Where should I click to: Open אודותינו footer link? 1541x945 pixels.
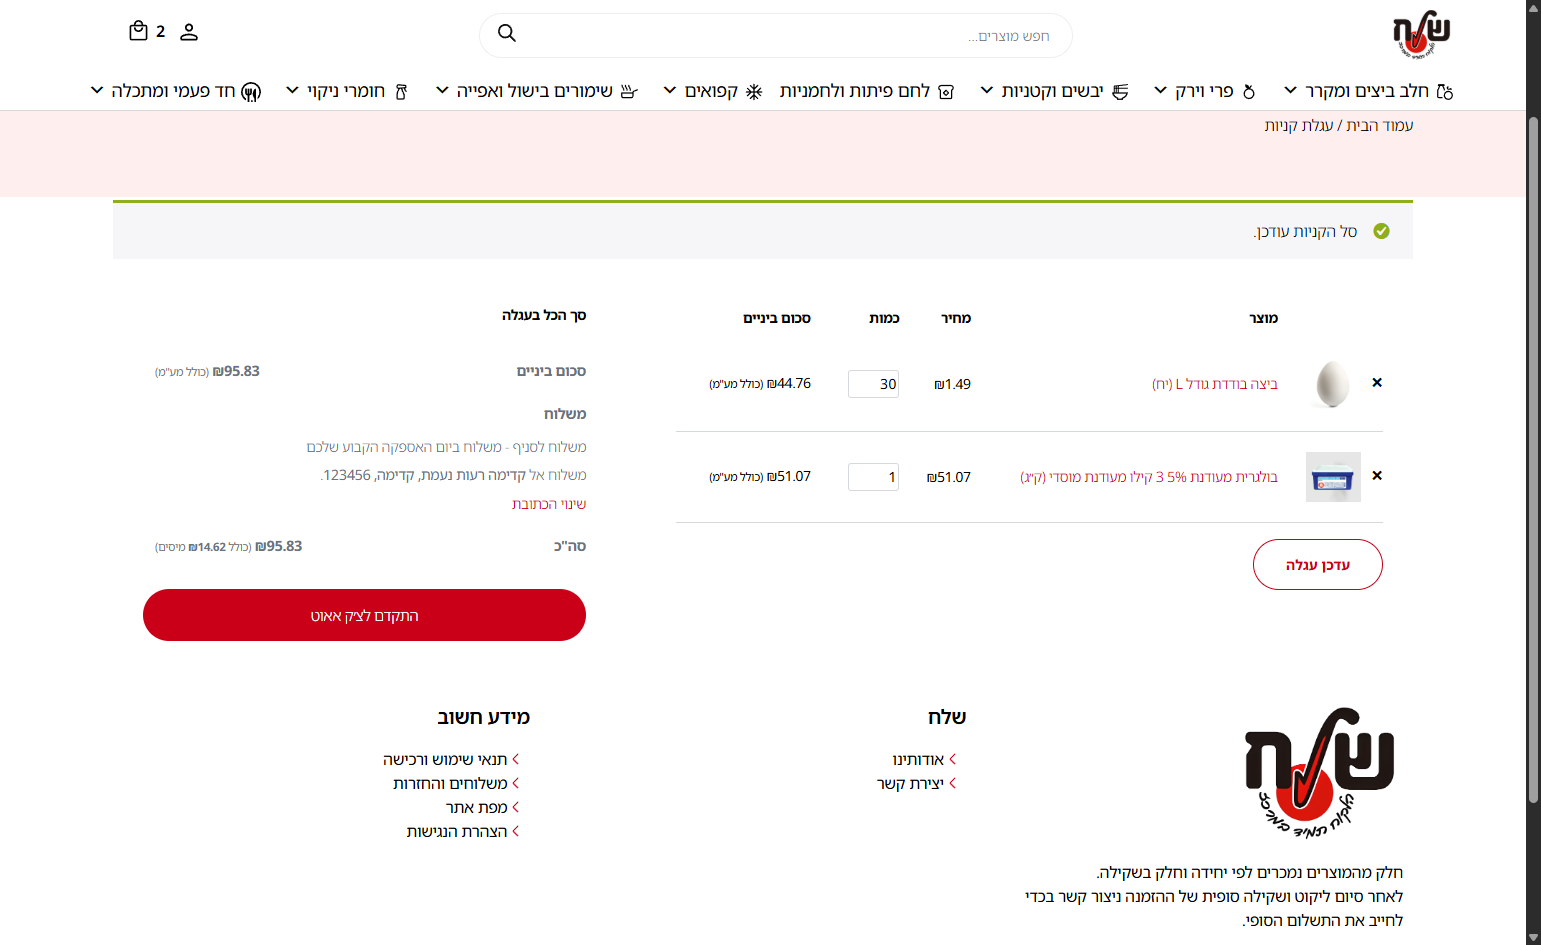(918, 759)
